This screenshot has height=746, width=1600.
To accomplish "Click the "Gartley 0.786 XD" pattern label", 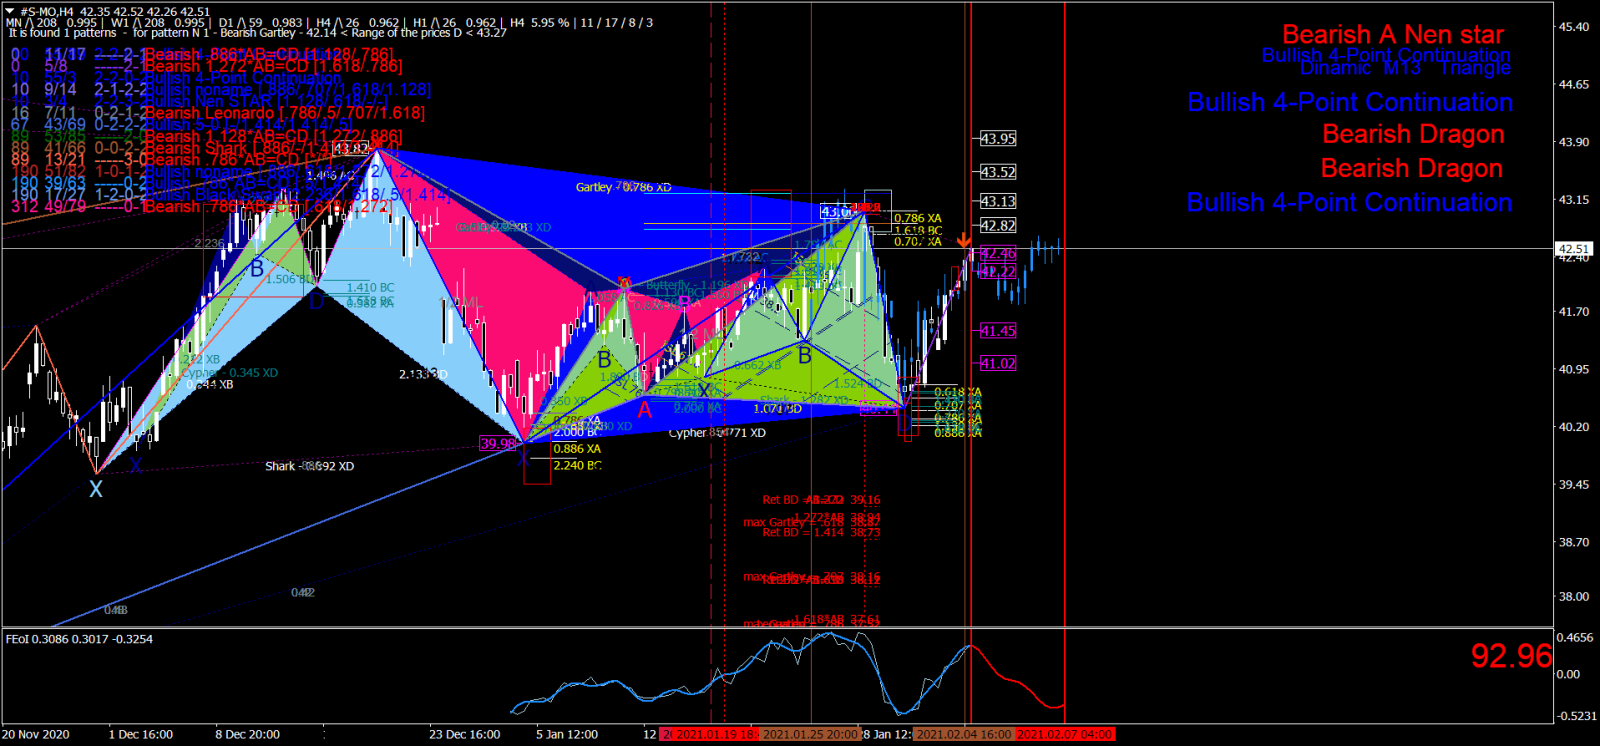I will (x=623, y=188).
